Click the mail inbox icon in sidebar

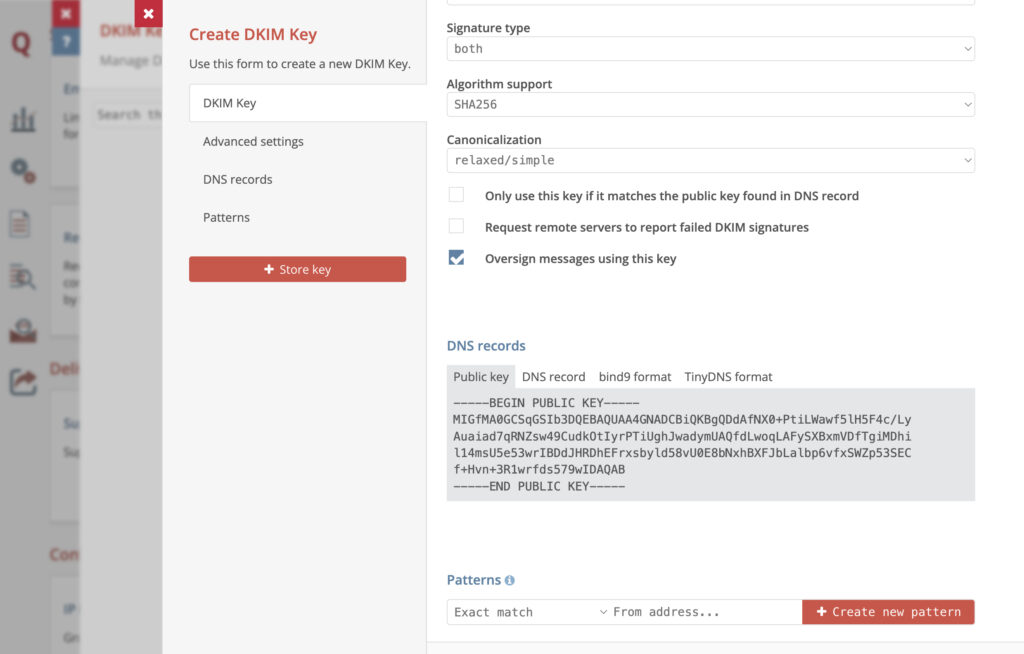pos(22,330)
